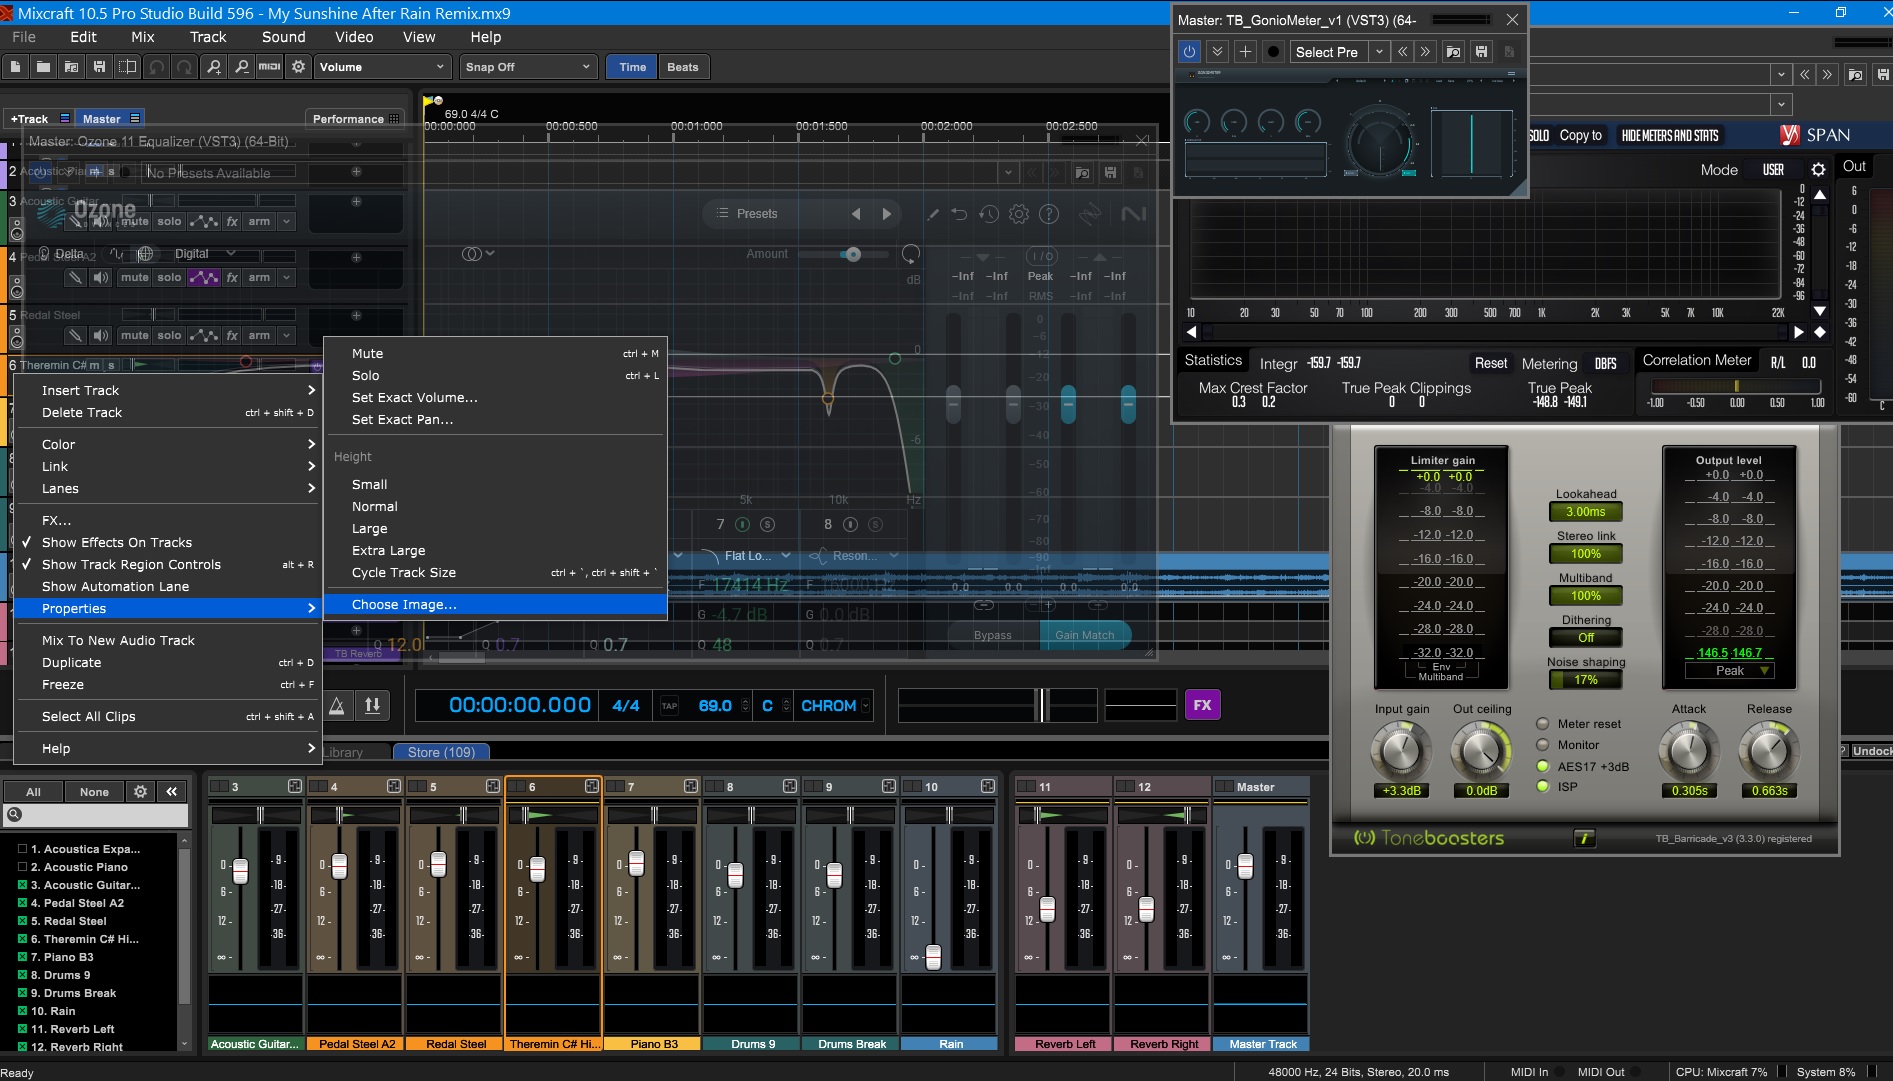Click GonioMeter next preset double-arrow
Screen dimensions: 1893x1081
(1425, 51)
